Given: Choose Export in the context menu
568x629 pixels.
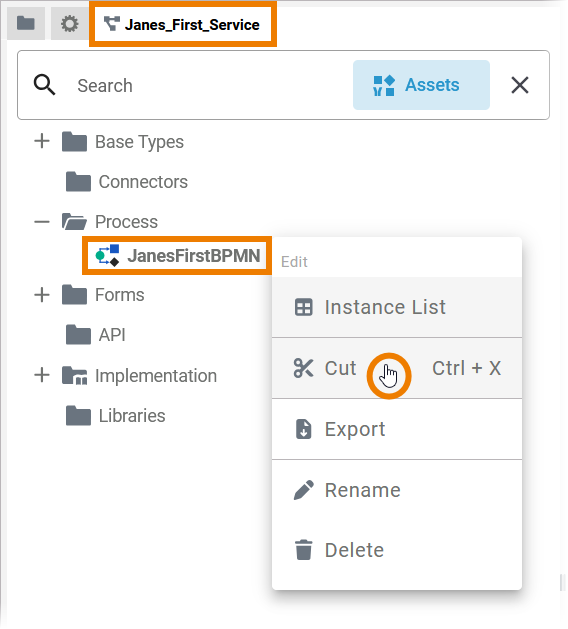Looking at the screenshot, I should tap(397, 429).
